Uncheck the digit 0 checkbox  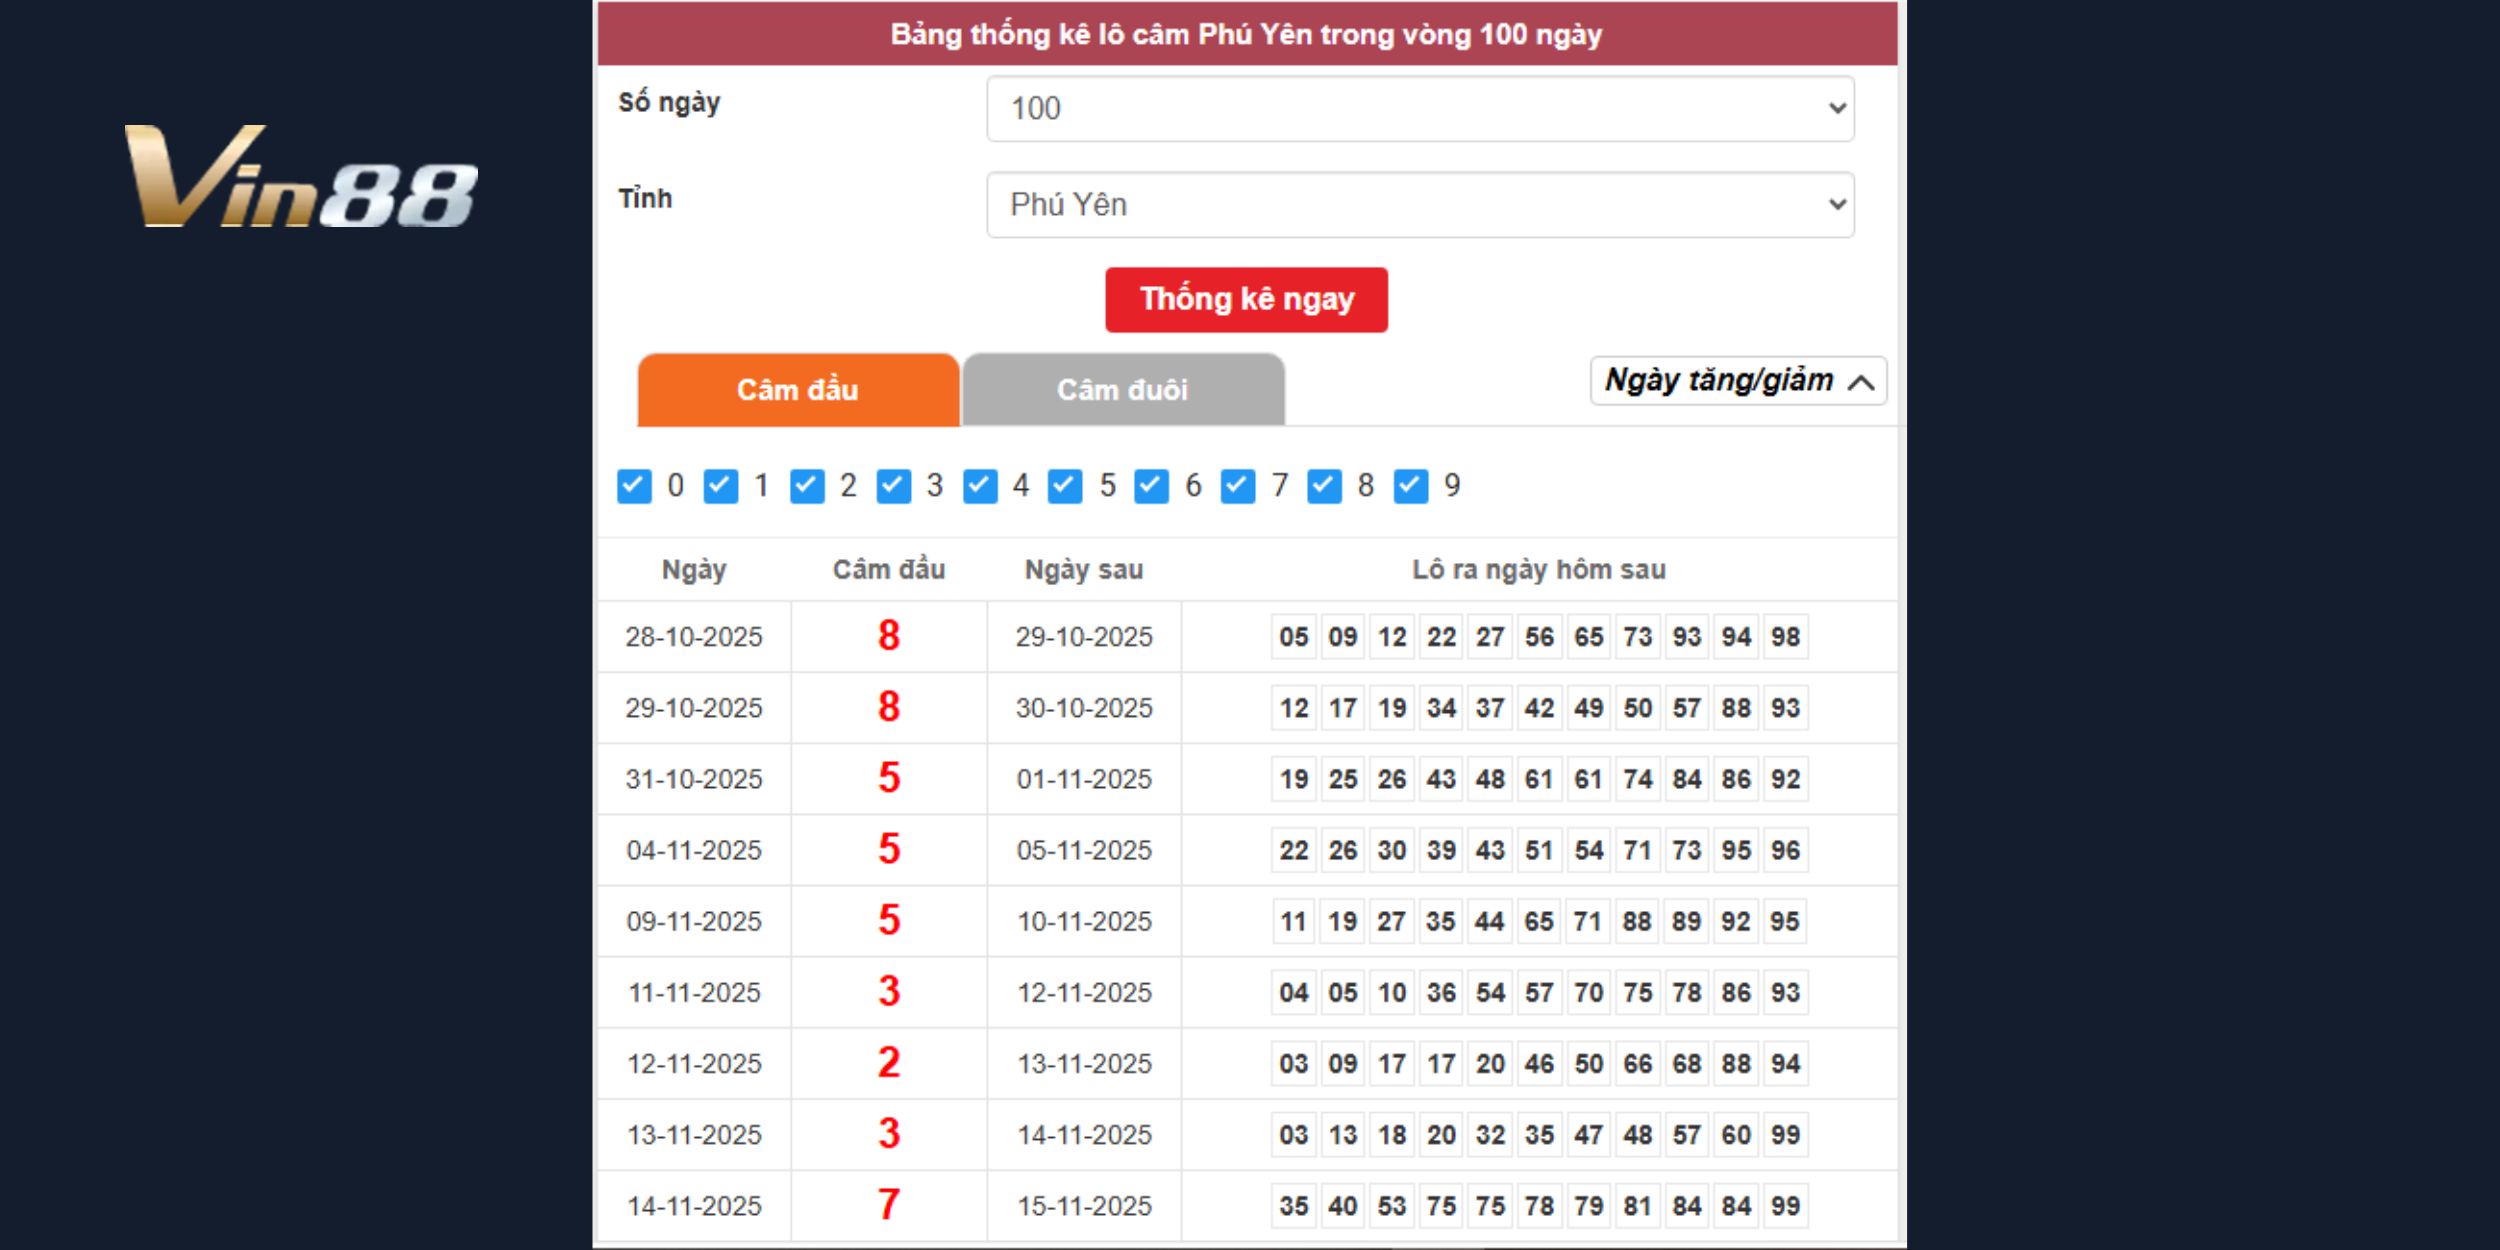pyautogui.click(x=634, y=486)
